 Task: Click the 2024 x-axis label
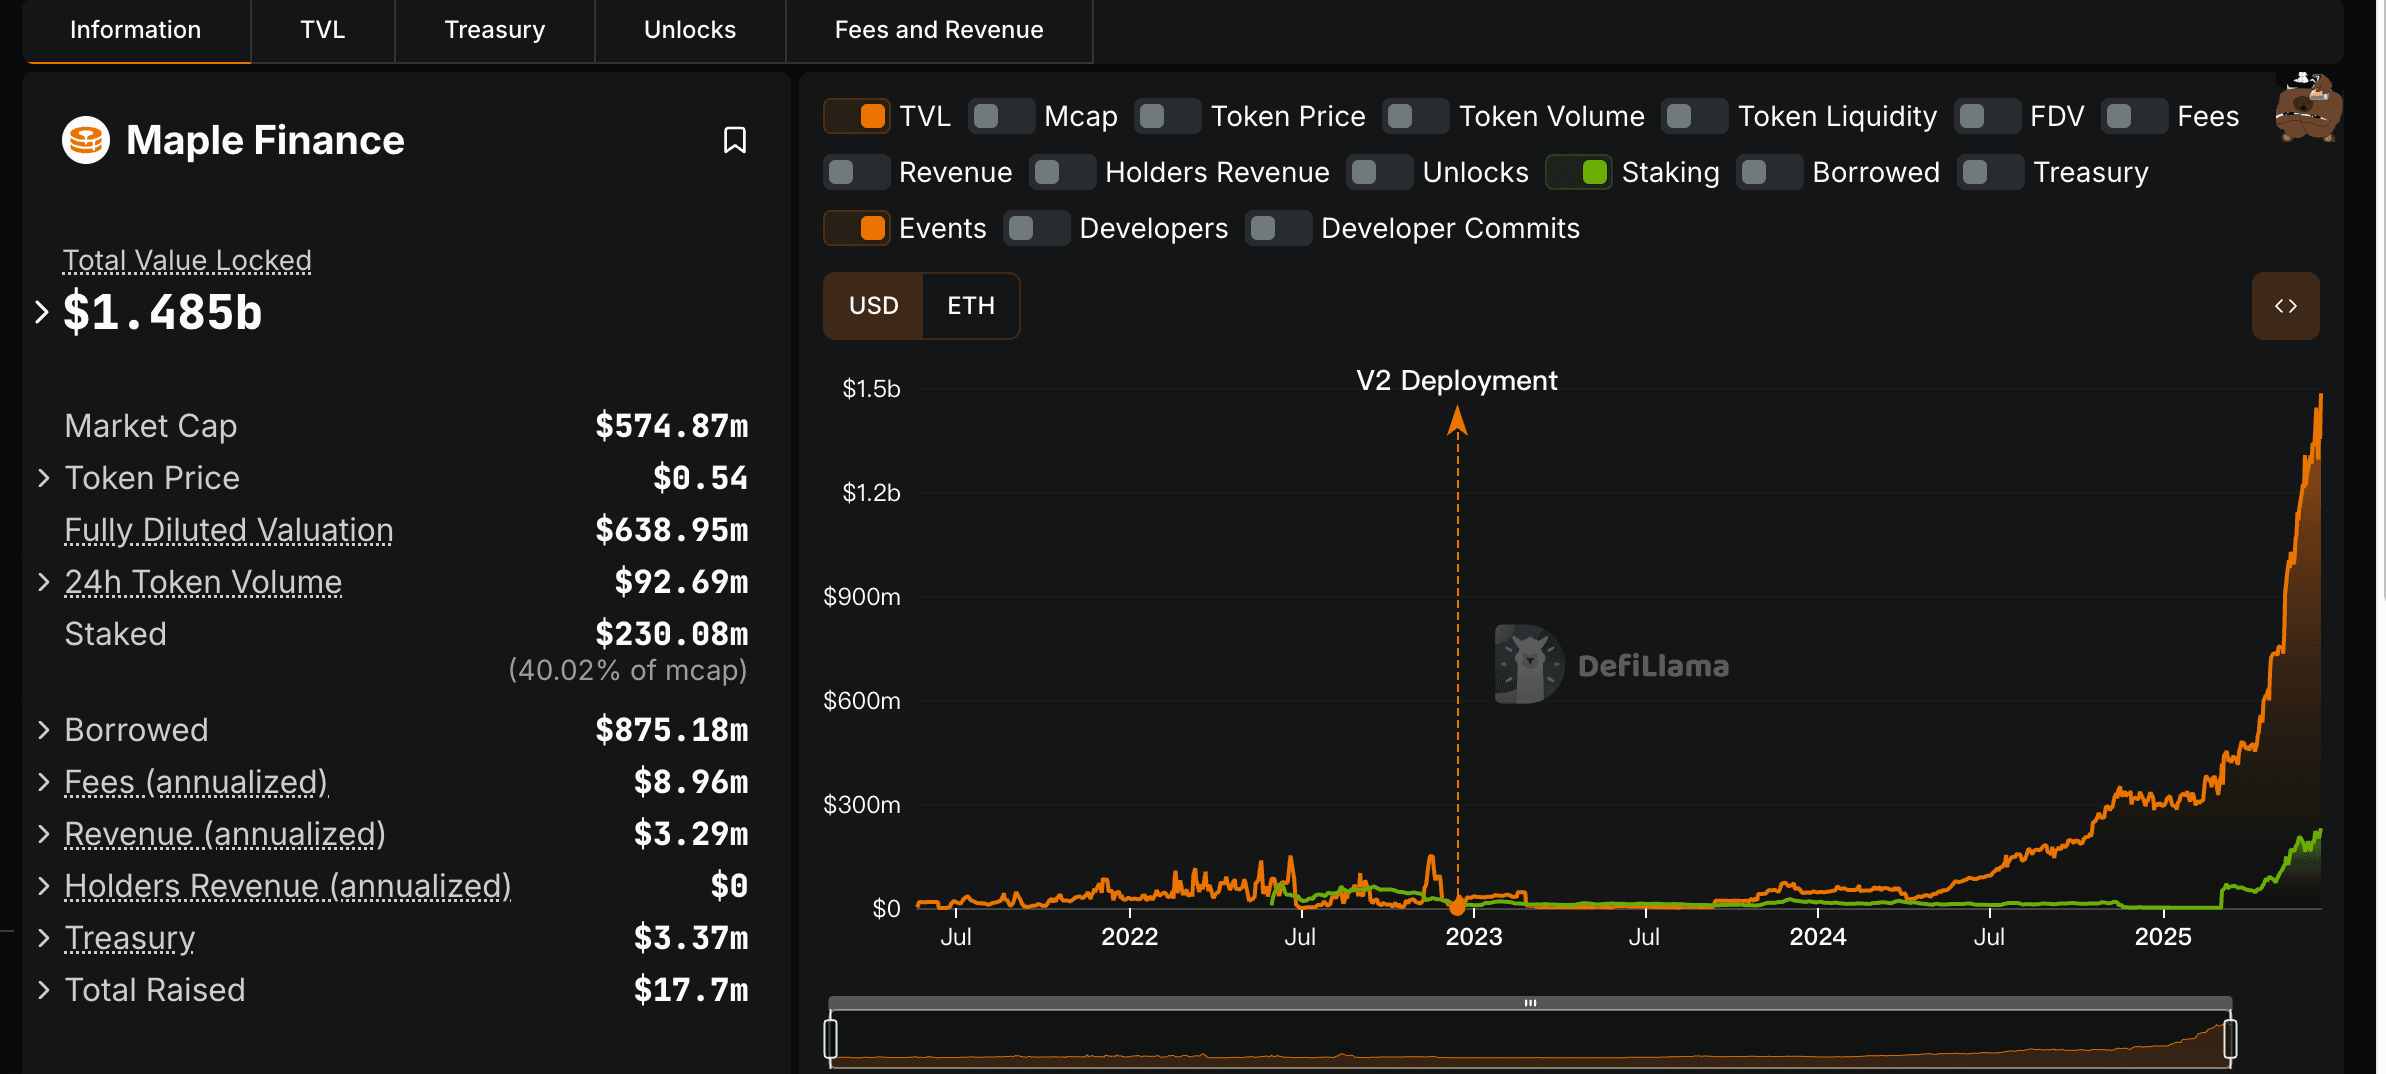click(1817, 937)
